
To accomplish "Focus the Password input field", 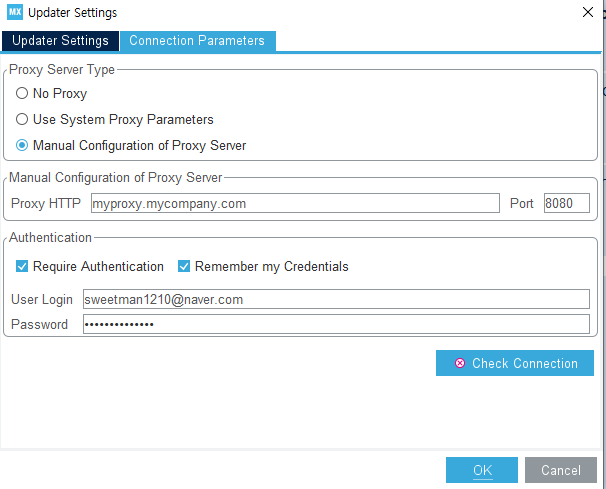I will [x=336, y=324].
